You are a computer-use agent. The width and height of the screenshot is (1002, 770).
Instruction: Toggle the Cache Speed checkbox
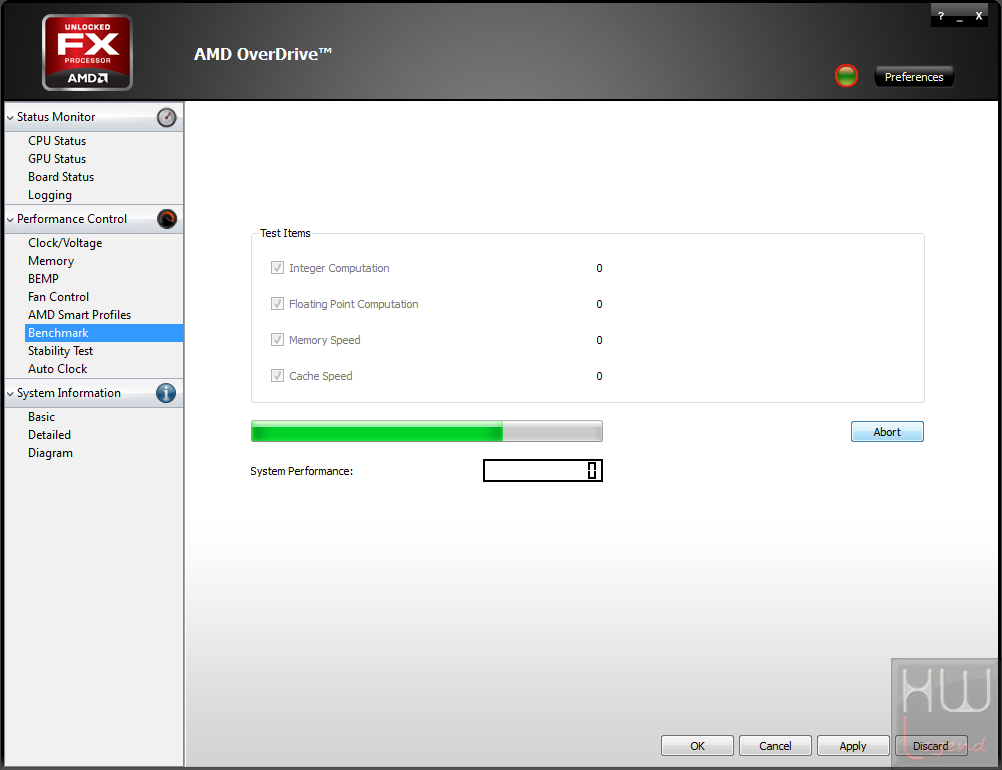pos(277,376)
